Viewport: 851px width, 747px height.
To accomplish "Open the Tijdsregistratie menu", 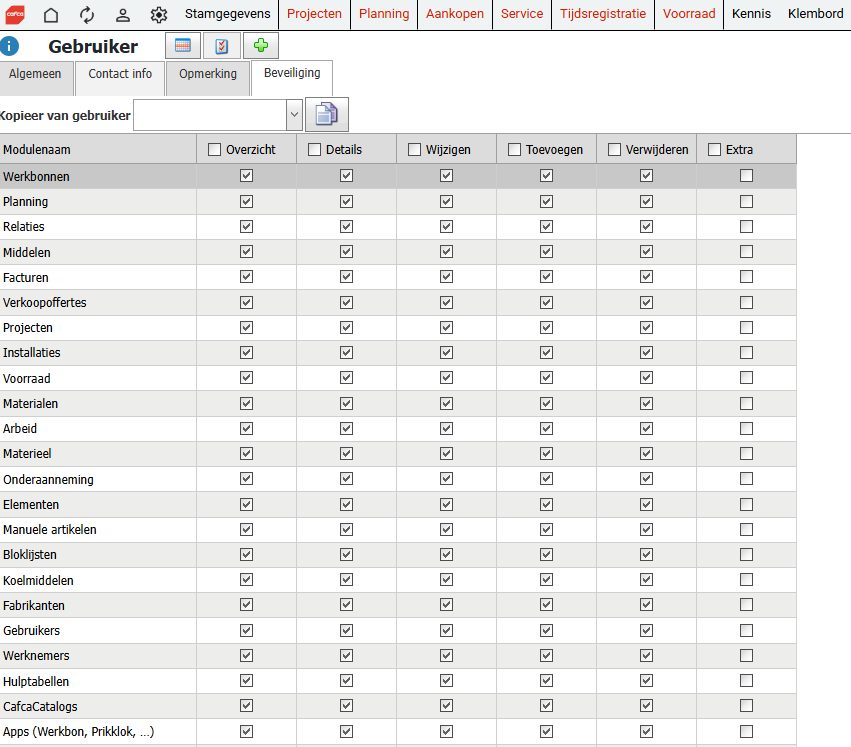I will pyautogui.click(x=603, y=14).
